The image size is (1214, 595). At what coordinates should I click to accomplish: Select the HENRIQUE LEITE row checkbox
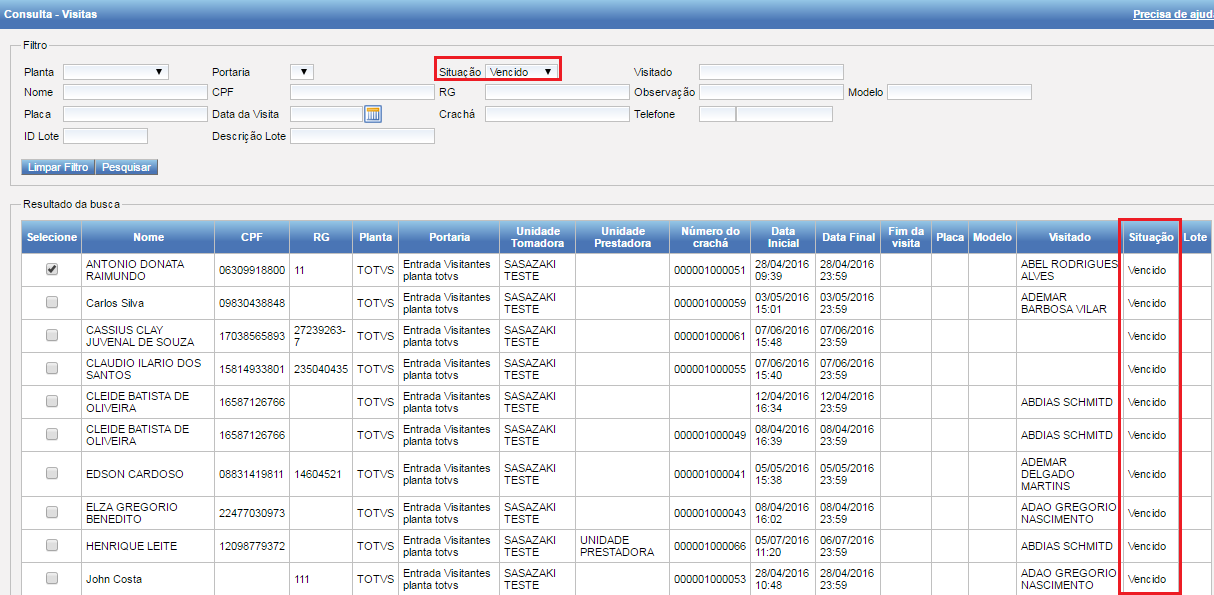pos(52,545)
